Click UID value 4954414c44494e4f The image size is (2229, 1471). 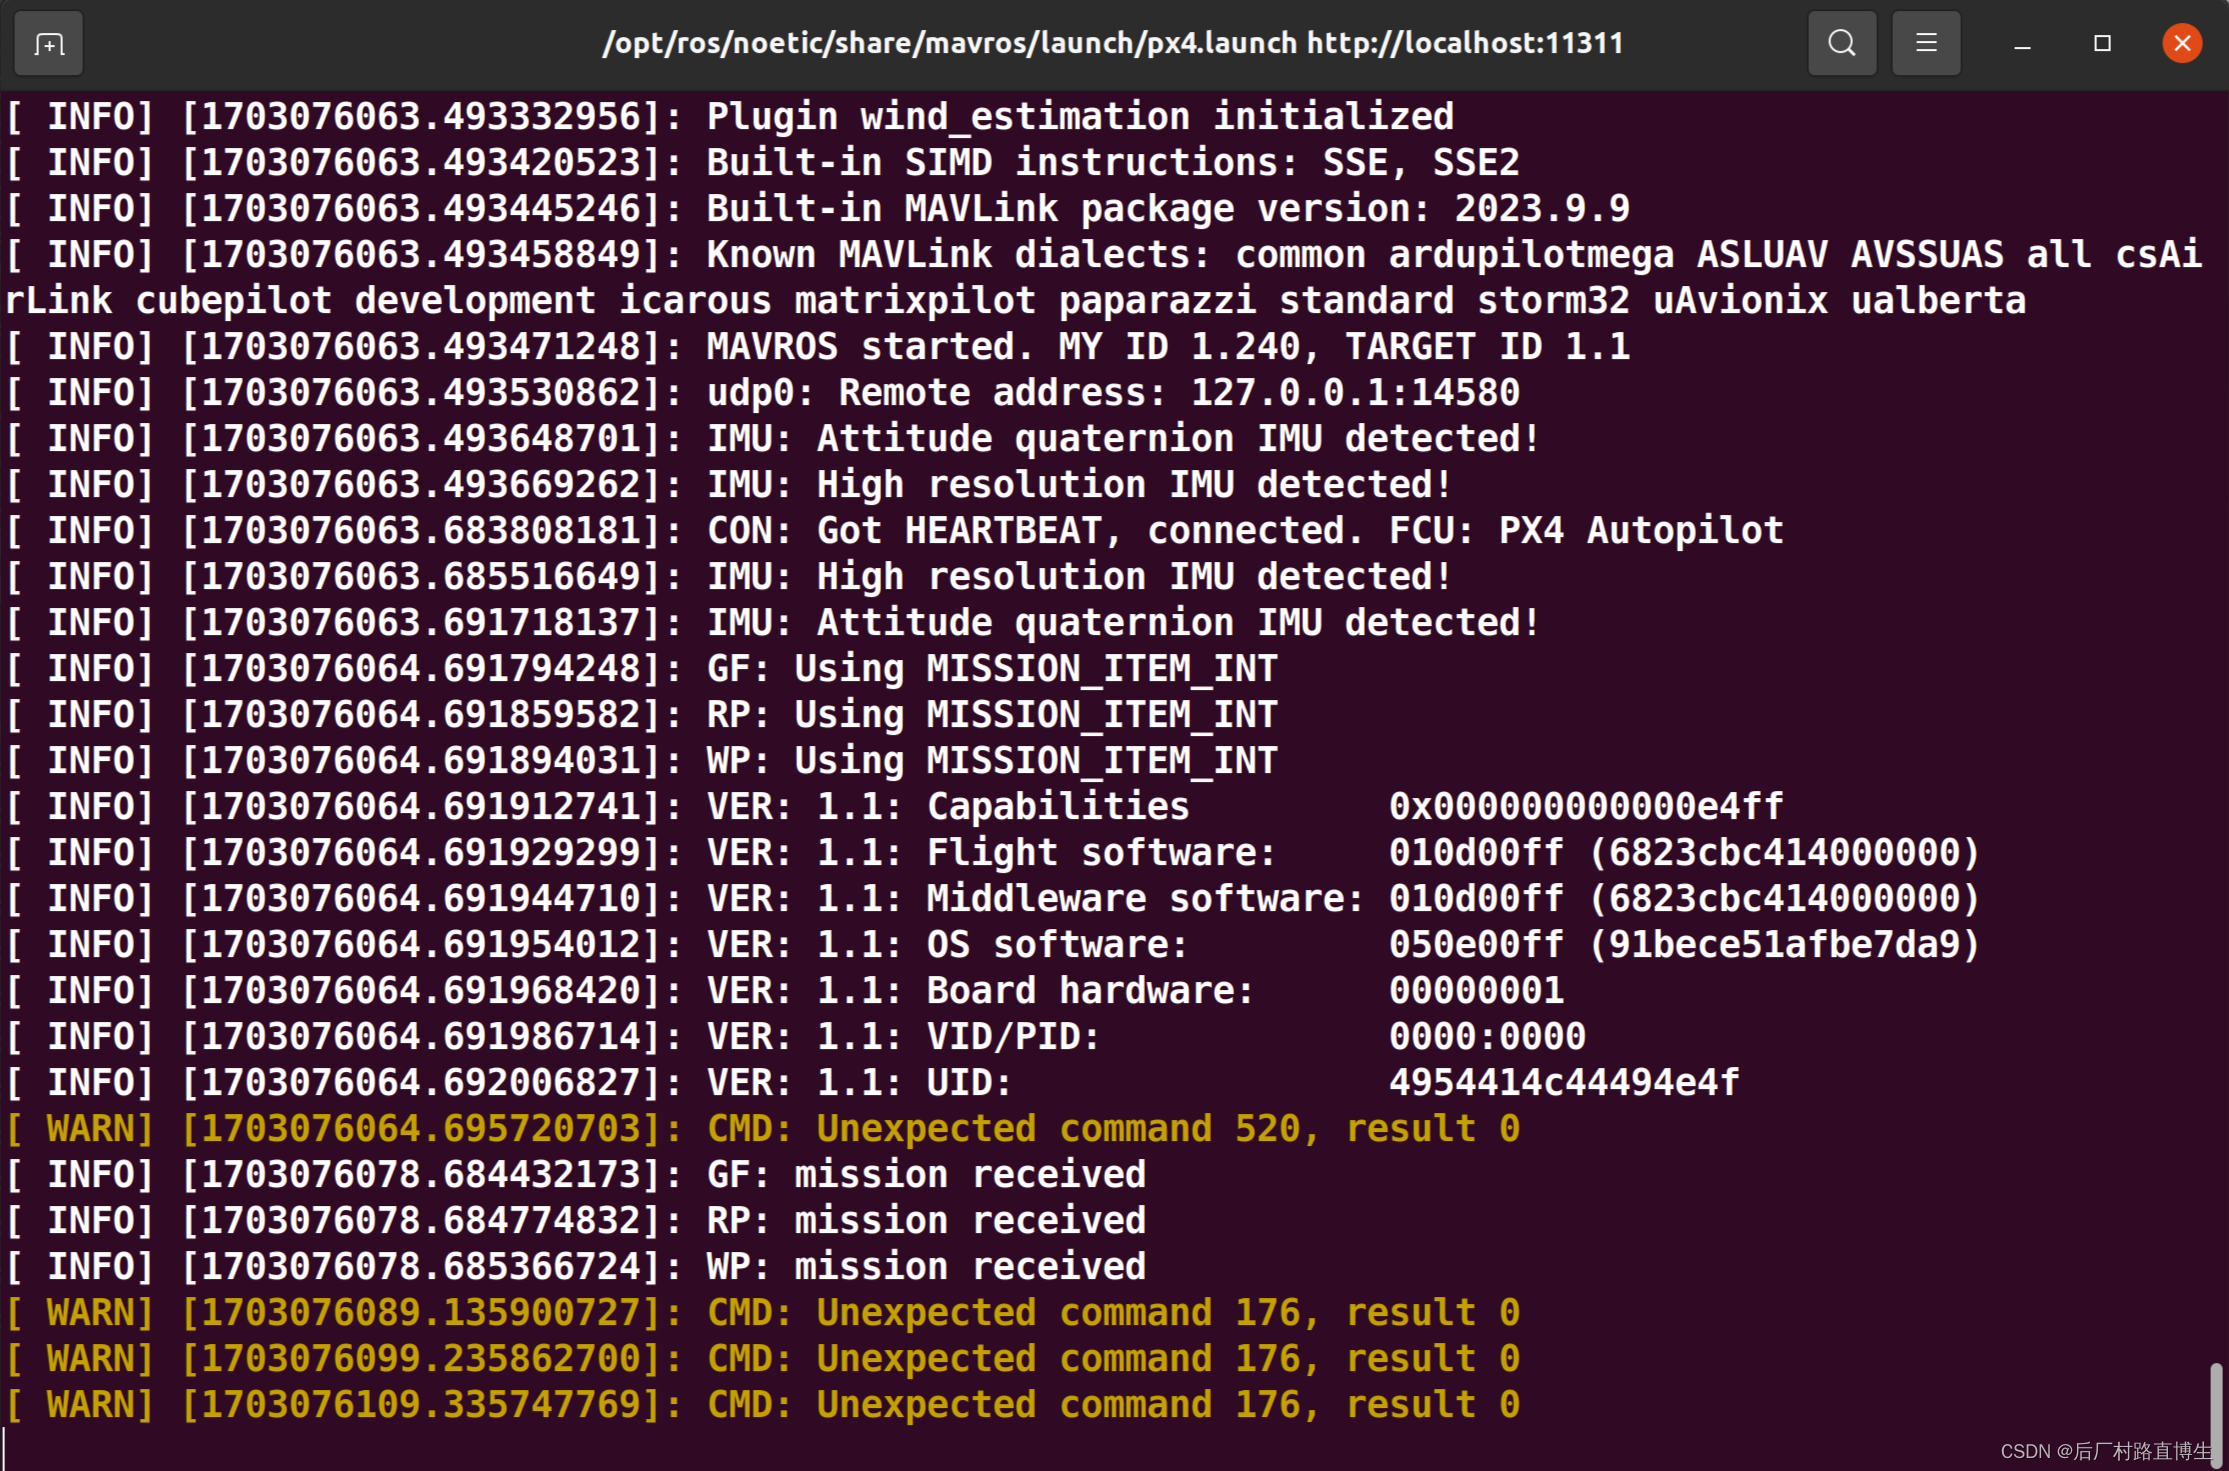1564,1083
